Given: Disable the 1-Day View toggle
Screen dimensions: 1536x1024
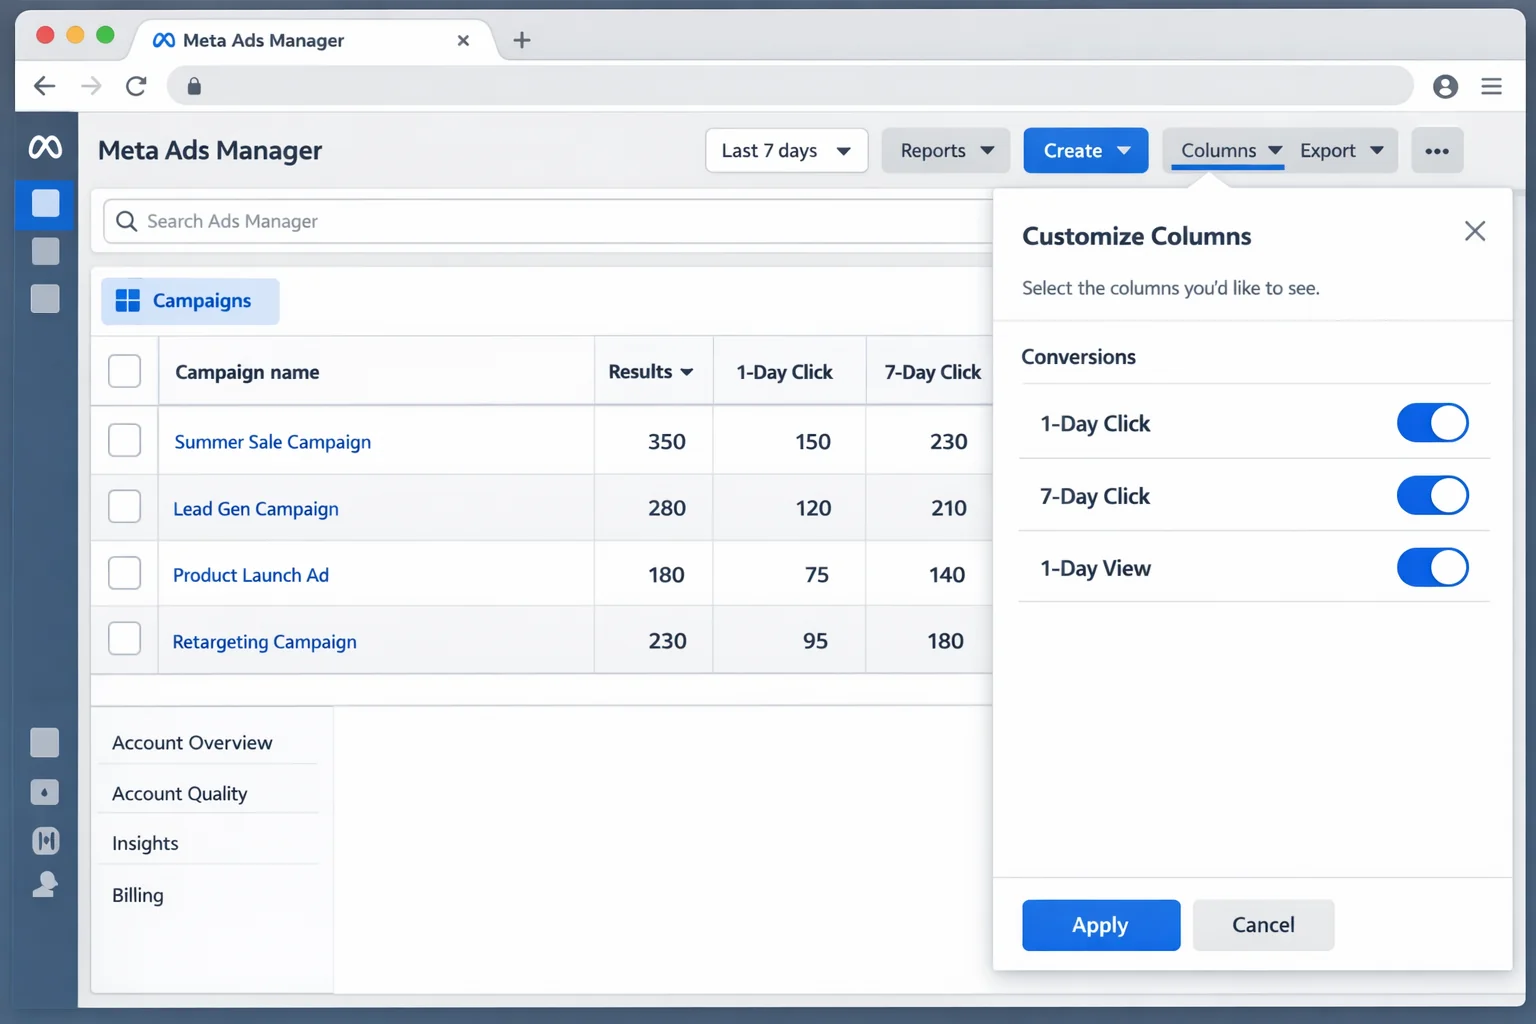Looking at the screenshot, I should click(1432, 568).
